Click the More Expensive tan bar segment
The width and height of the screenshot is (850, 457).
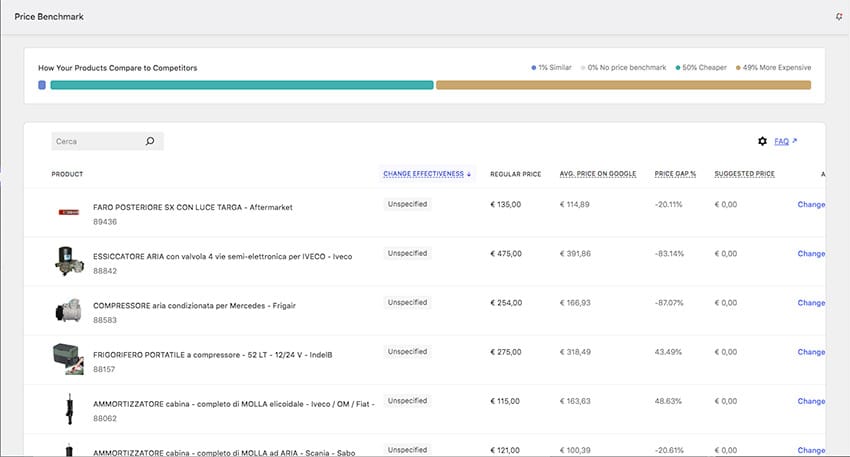coord(623,85)
